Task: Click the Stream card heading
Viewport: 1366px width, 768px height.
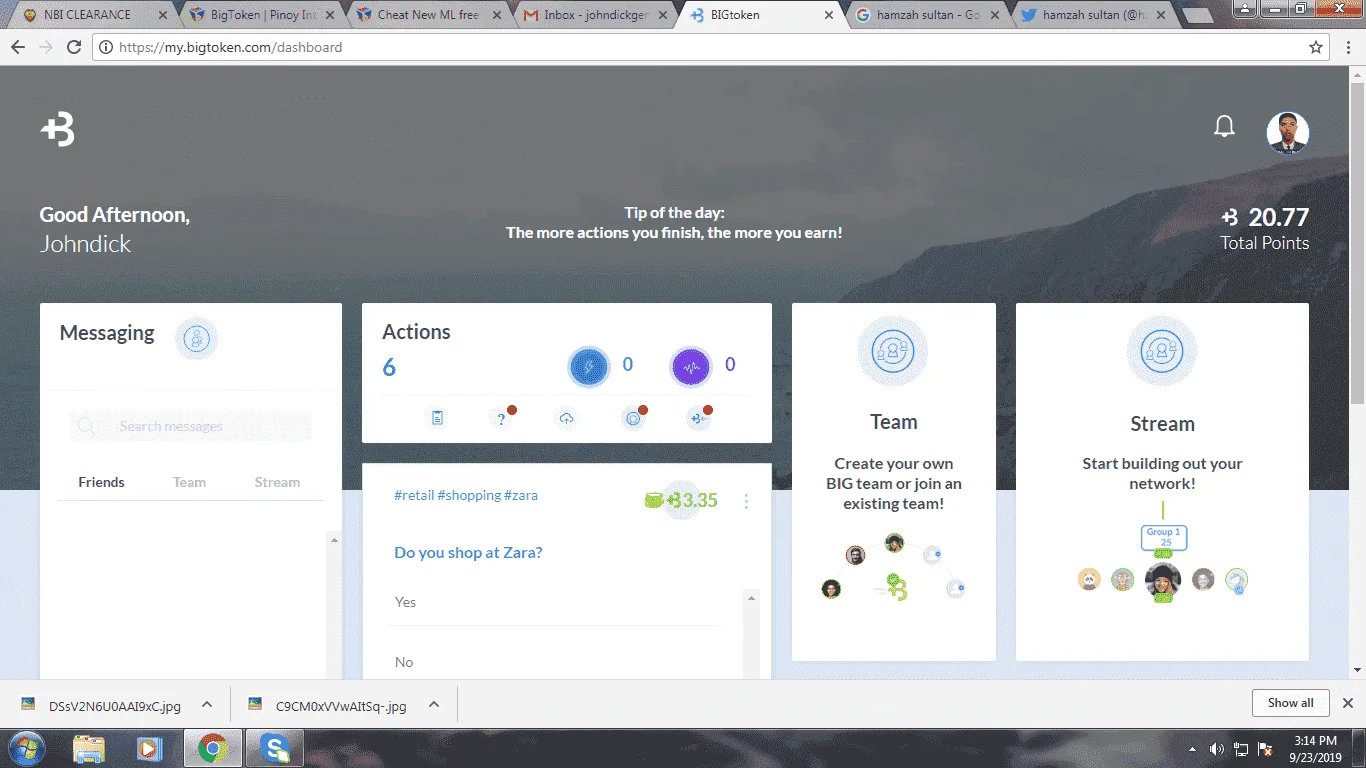Action: (1162, 424)
